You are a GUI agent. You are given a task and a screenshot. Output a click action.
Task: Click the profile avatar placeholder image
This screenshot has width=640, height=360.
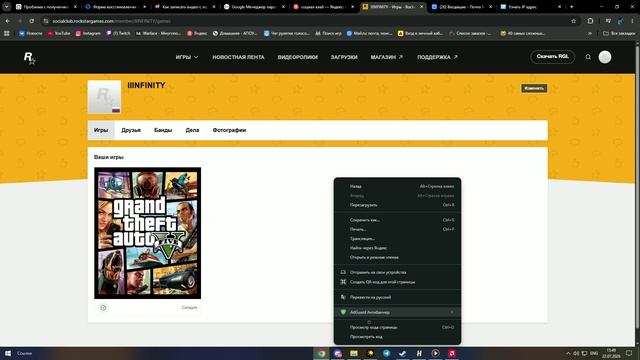[104, 97]
